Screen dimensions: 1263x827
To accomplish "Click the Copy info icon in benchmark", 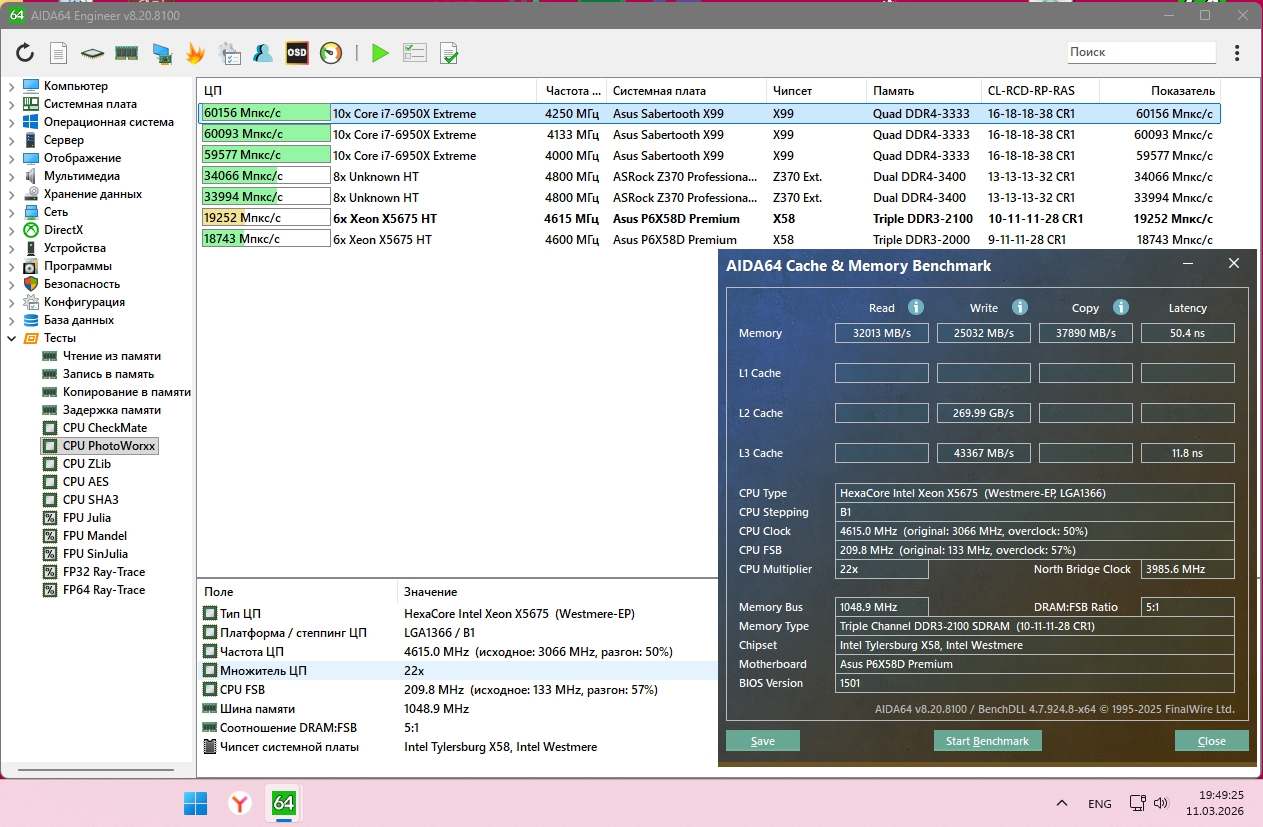I will pos(1121,308).
